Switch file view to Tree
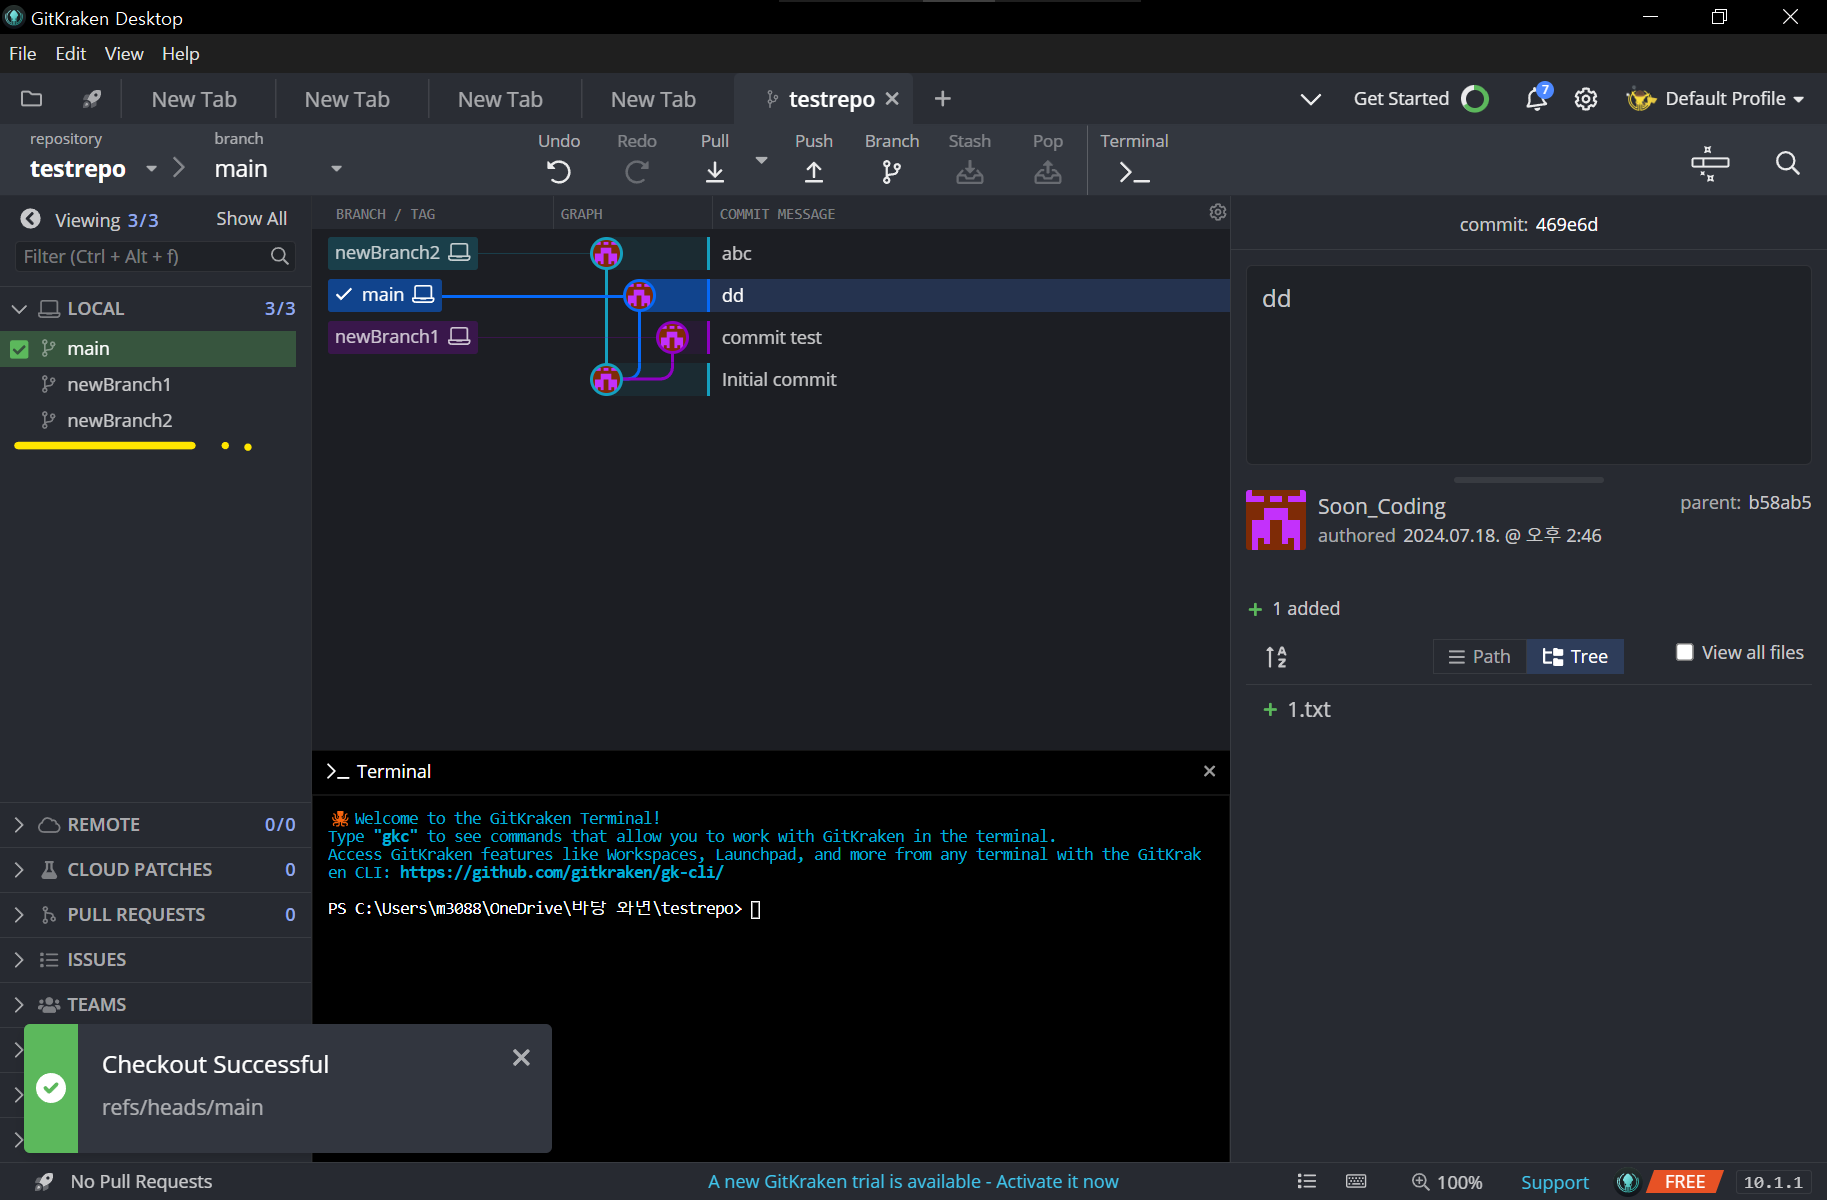Viewport: 1827px width, 1200px height. point(1575,656)
